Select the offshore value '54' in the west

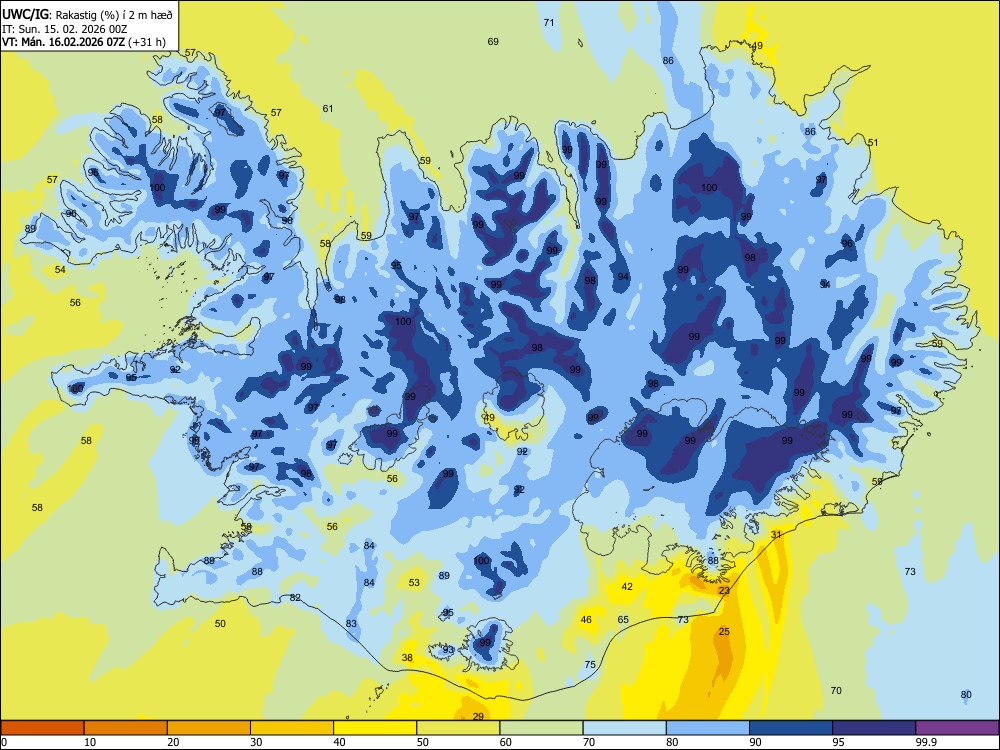pyautogui.click(x=60, y=270)
